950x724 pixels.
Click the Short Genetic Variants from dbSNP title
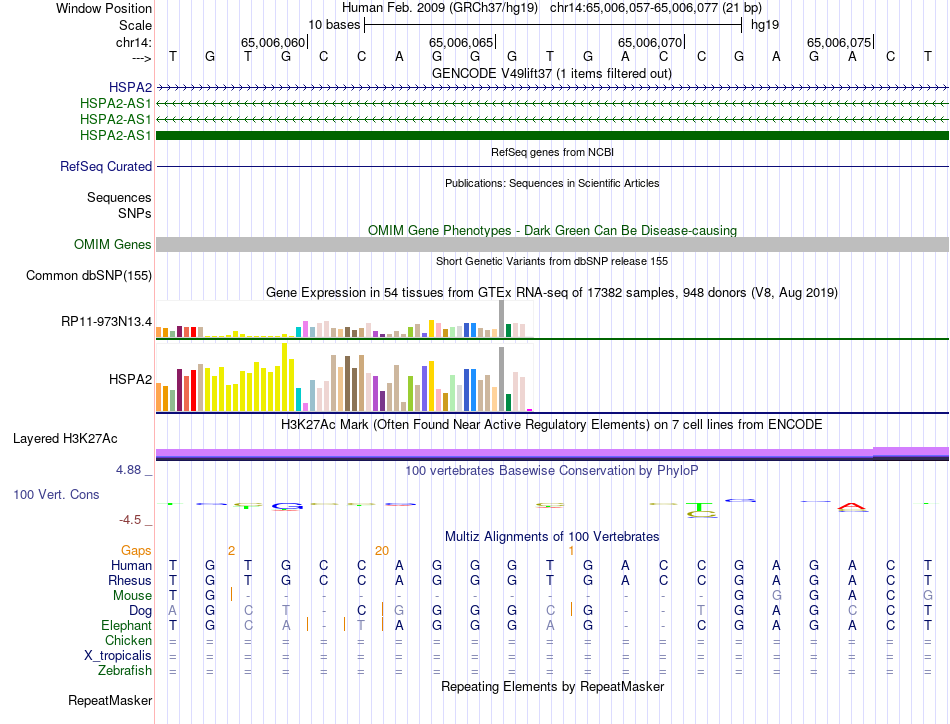(x=552, y=261)
